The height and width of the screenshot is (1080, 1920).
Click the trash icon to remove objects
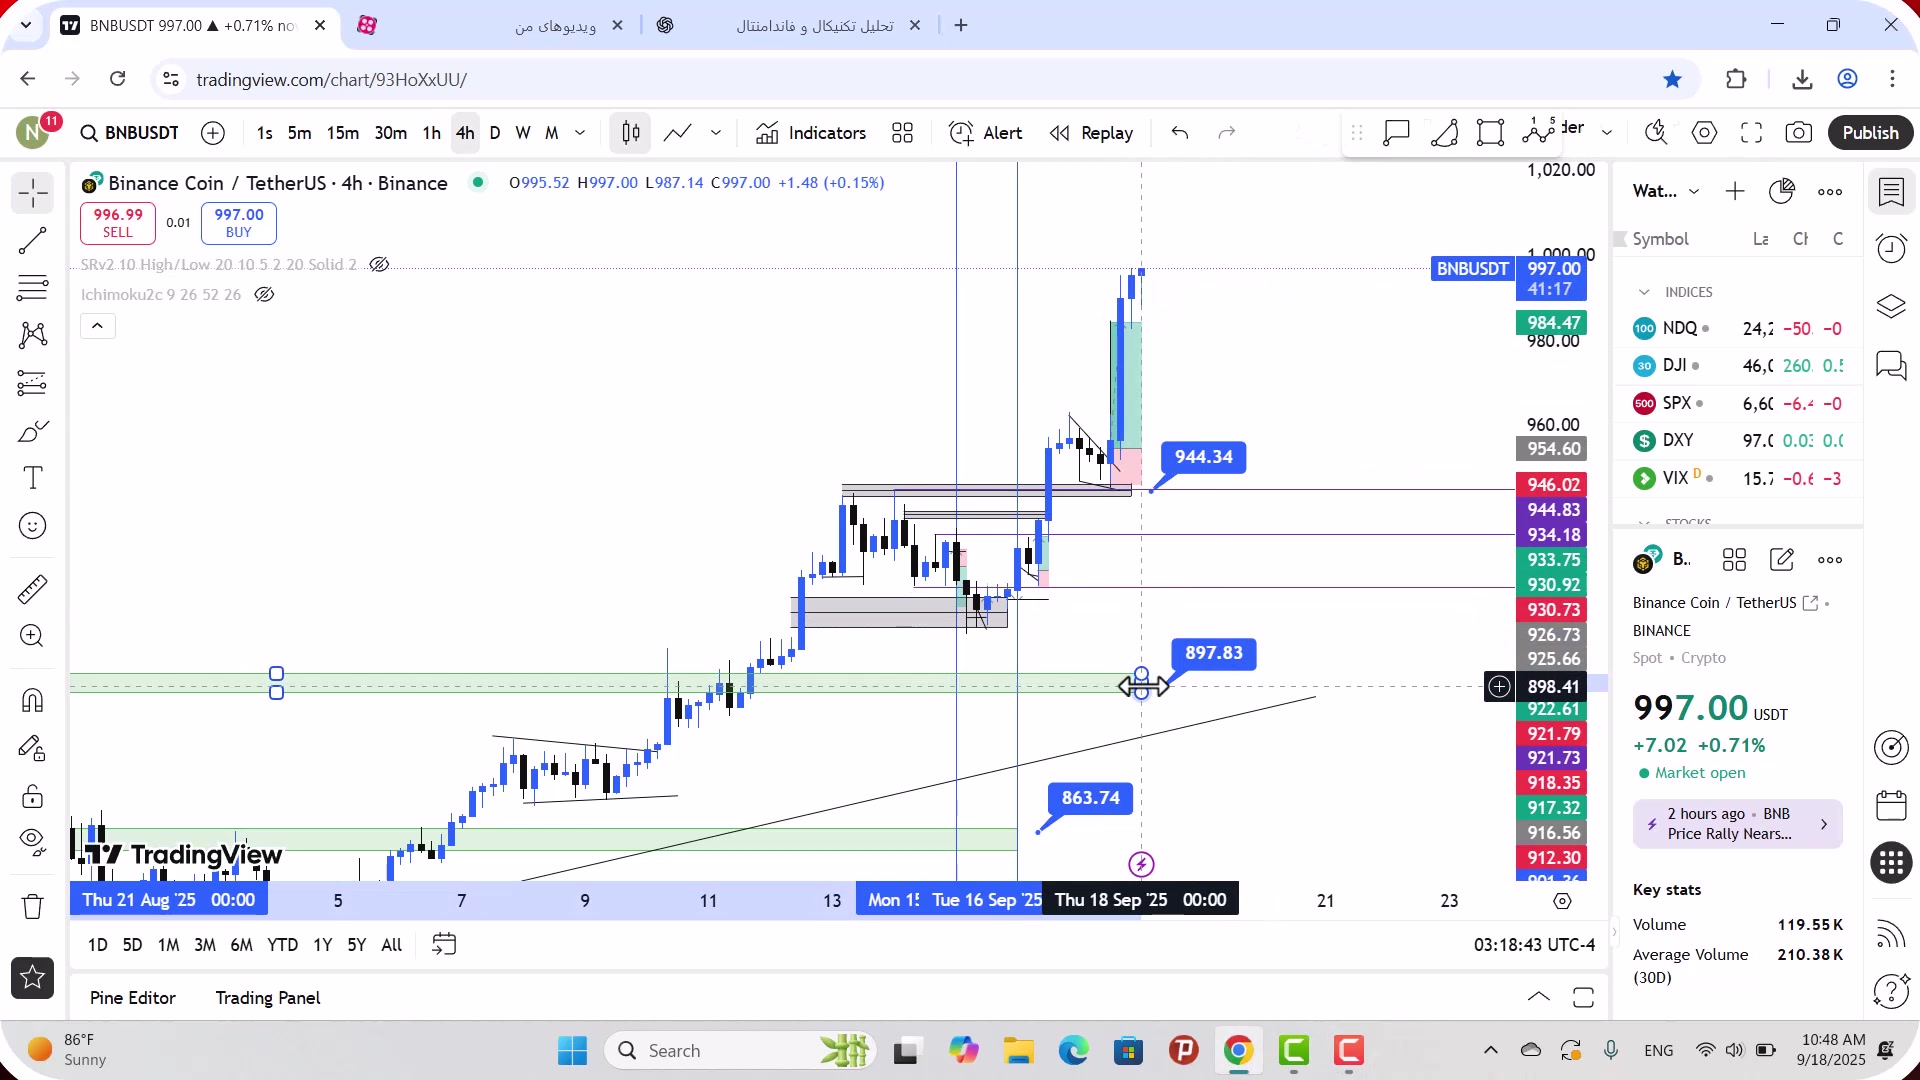tap(32, 907)
